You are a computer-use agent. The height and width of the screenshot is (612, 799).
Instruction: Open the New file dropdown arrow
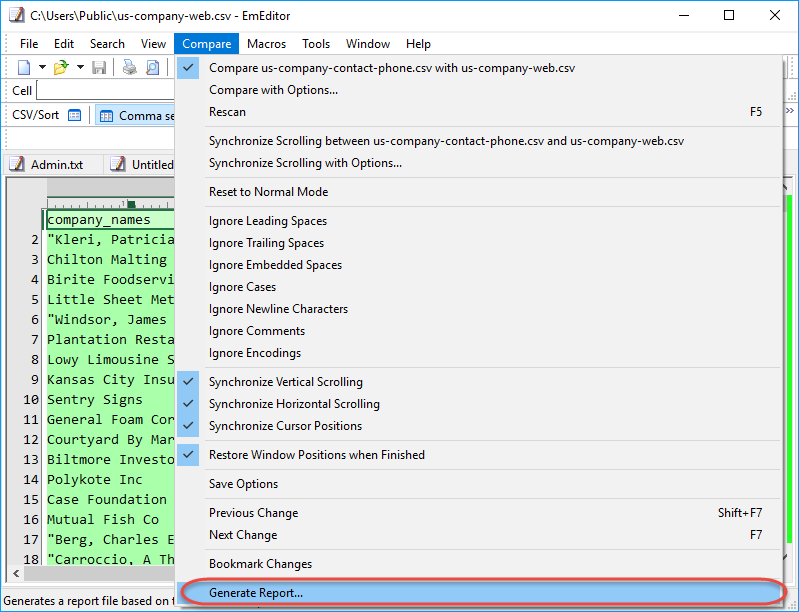pyautogui.click(x=42, y=67)
